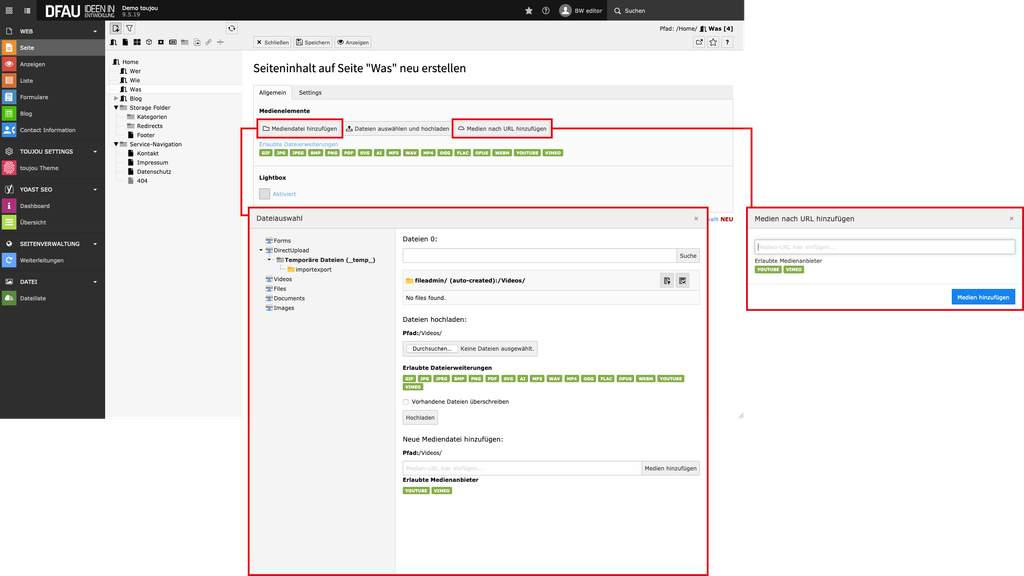Viewport: 1024px width, 576px height.
Task: Click the help question mark button
Action: [545, 10]
